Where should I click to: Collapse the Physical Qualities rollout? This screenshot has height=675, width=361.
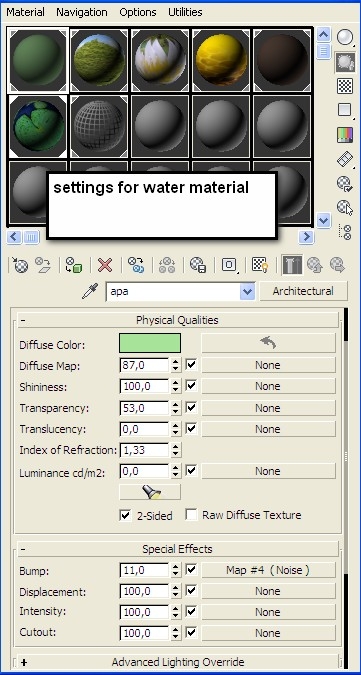(x=177, y=320)
